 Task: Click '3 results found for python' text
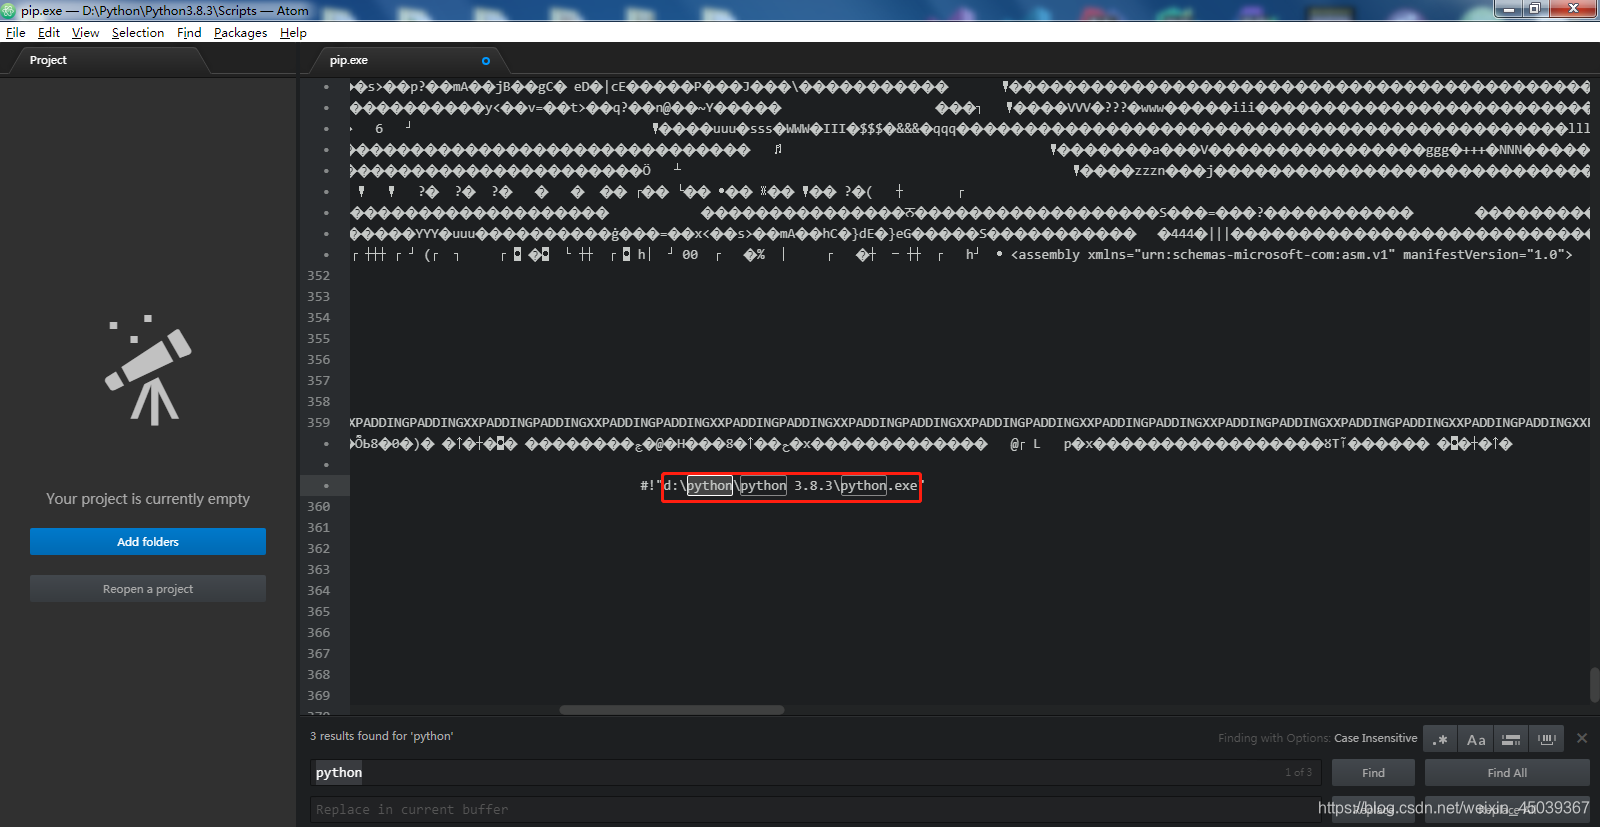[381, 736]
